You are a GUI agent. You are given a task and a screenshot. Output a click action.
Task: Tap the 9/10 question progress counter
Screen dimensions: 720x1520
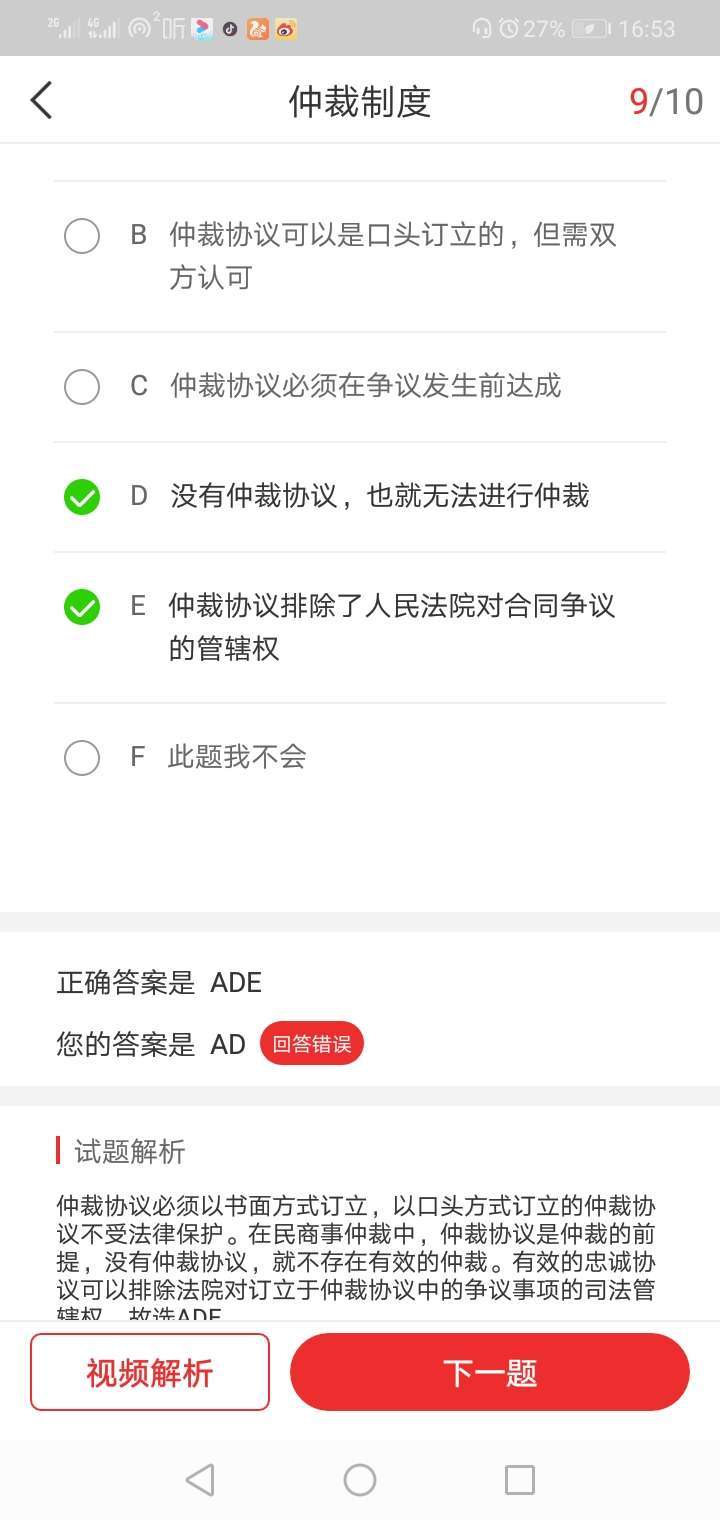point(666,102)
